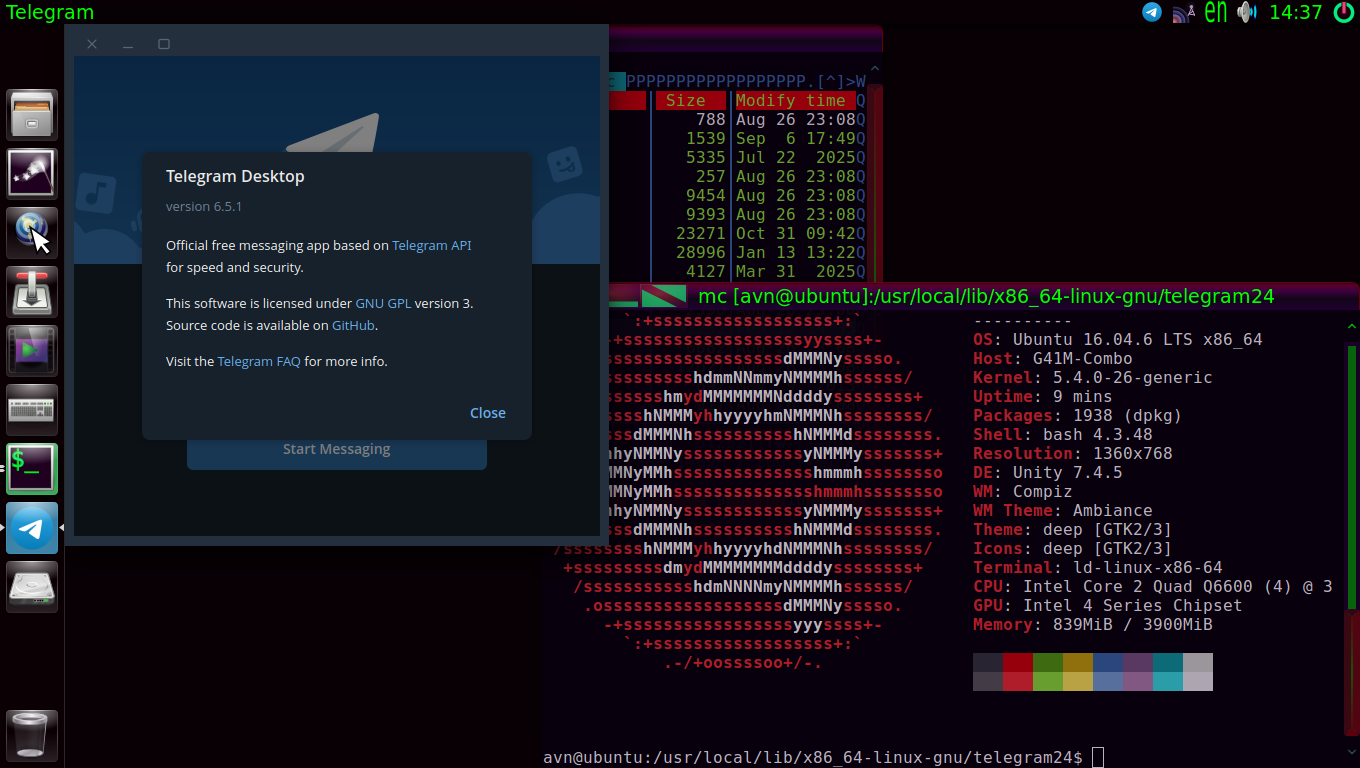Maximize the Telegram window

pos(164,44)
